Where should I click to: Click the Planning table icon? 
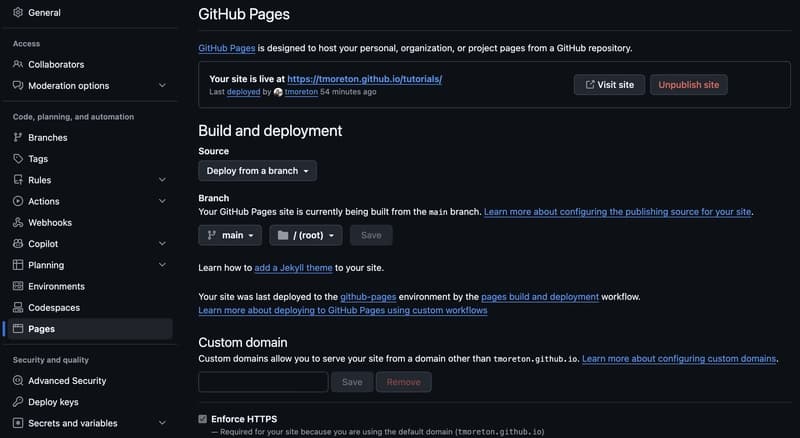tap(18, 265)
